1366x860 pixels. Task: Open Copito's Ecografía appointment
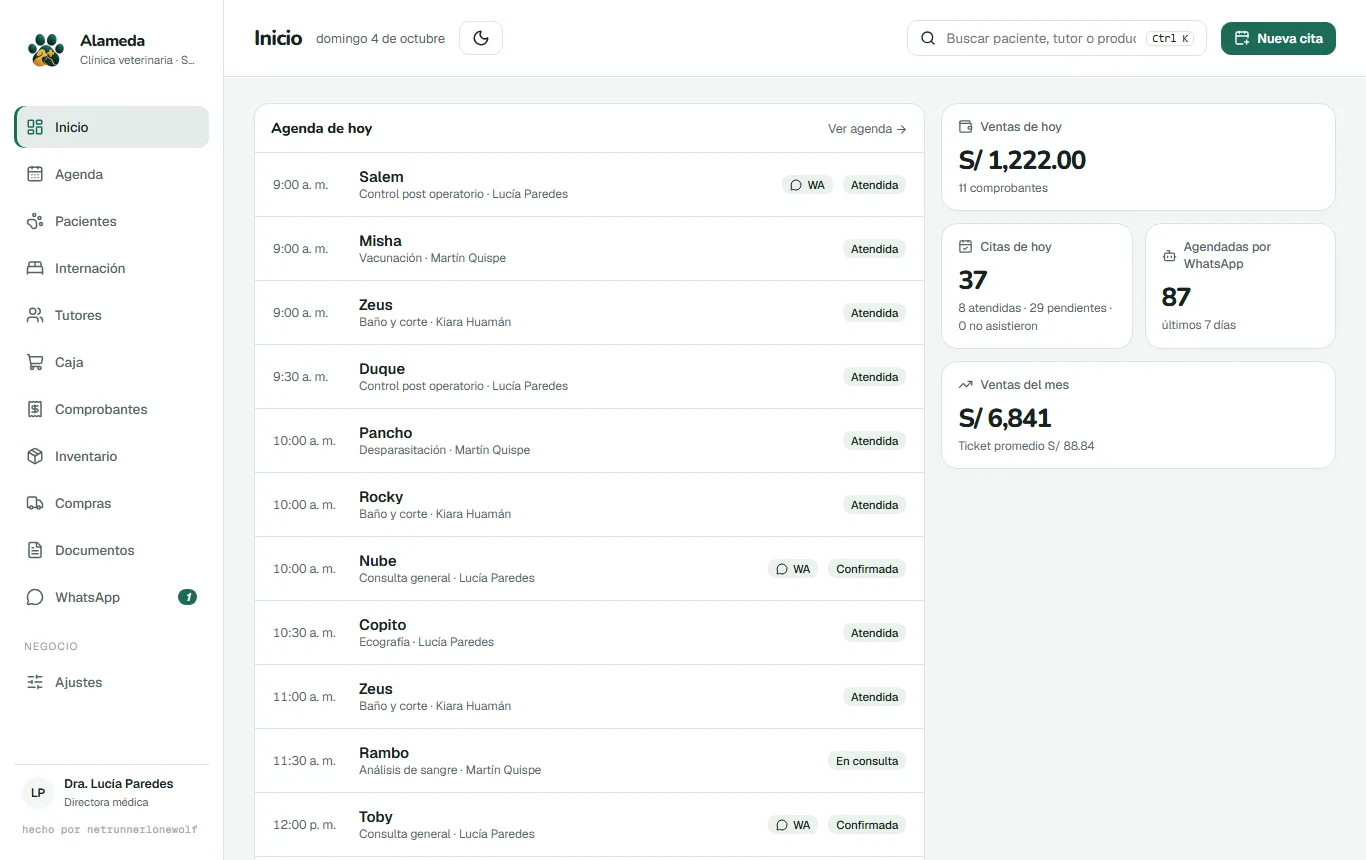click(x=589, y=633)
